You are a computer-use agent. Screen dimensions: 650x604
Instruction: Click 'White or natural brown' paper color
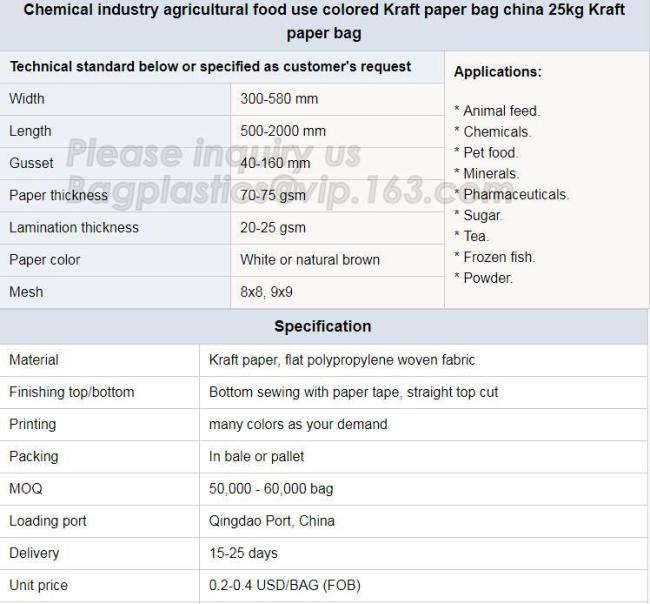(310, 259)
